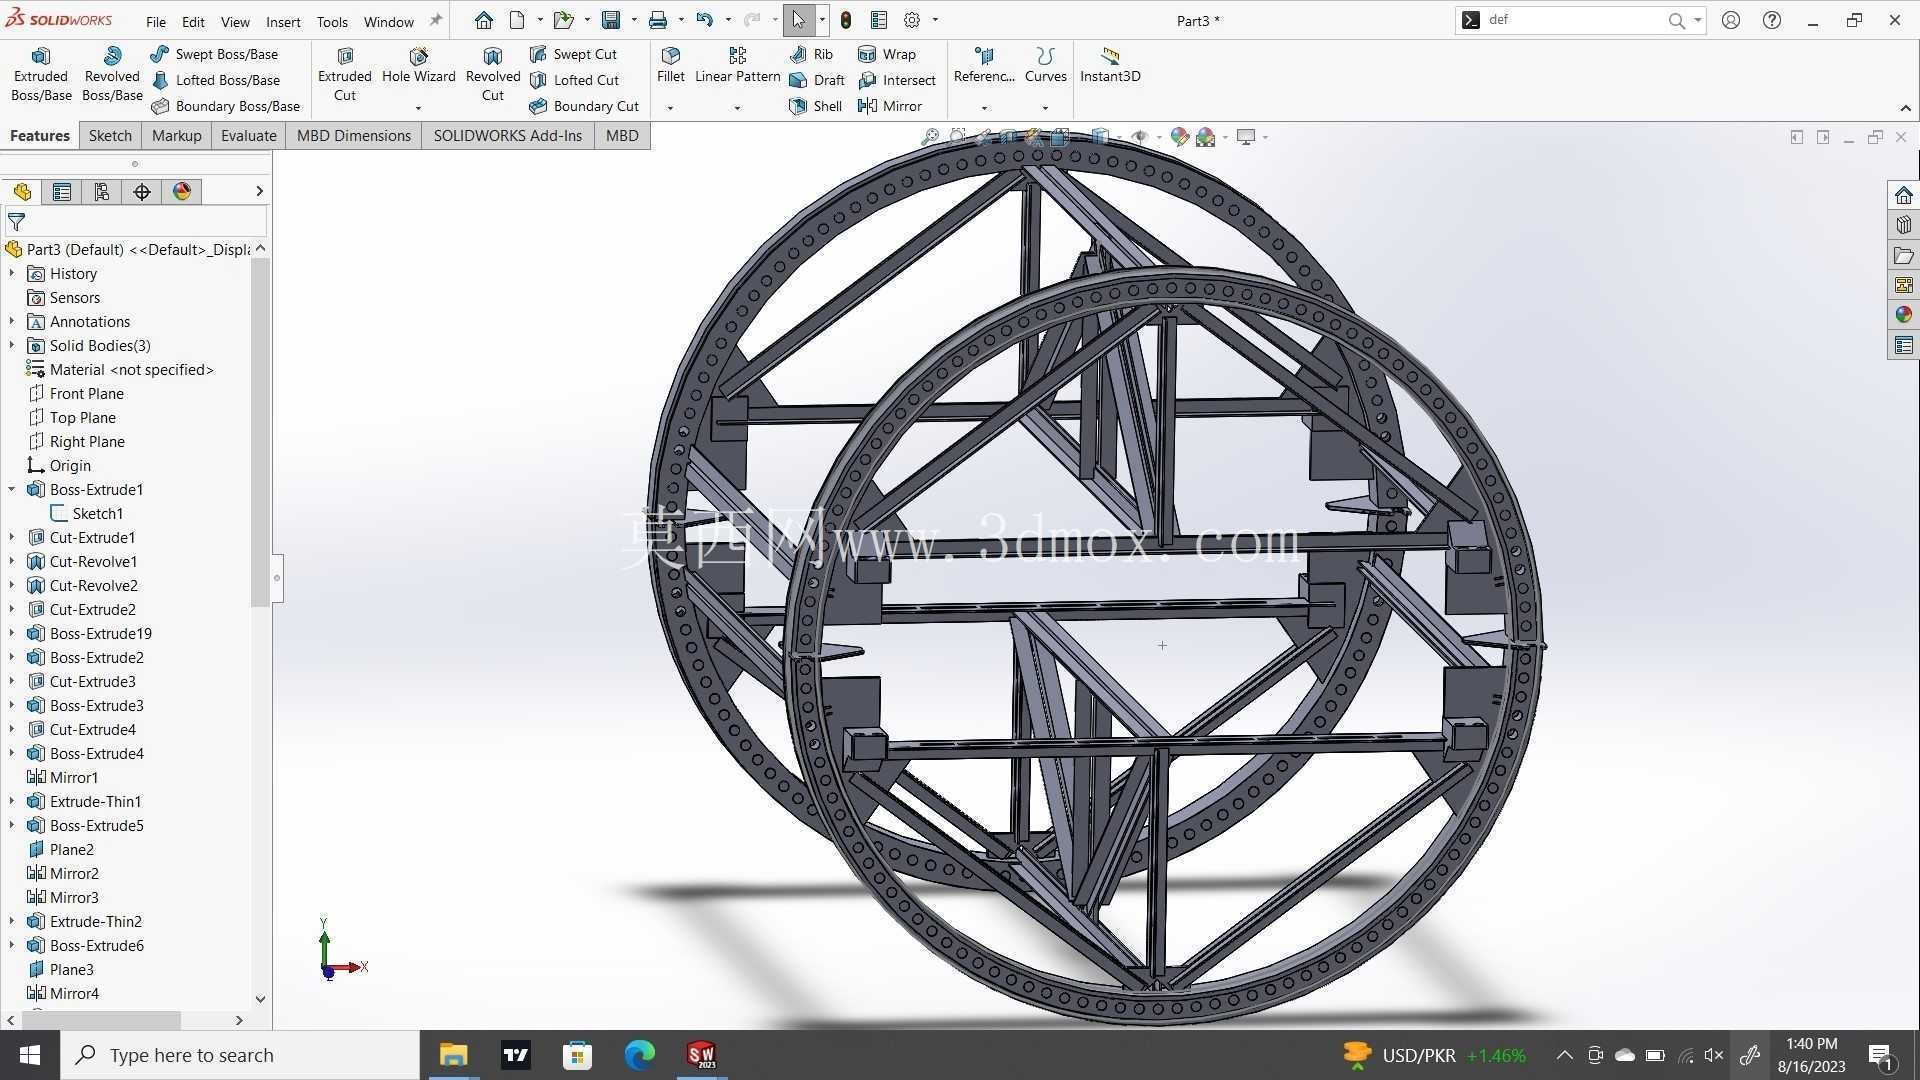Switch to the Sketch tab
This screenshot has height=1080, width=1920.
click(110, 136)
